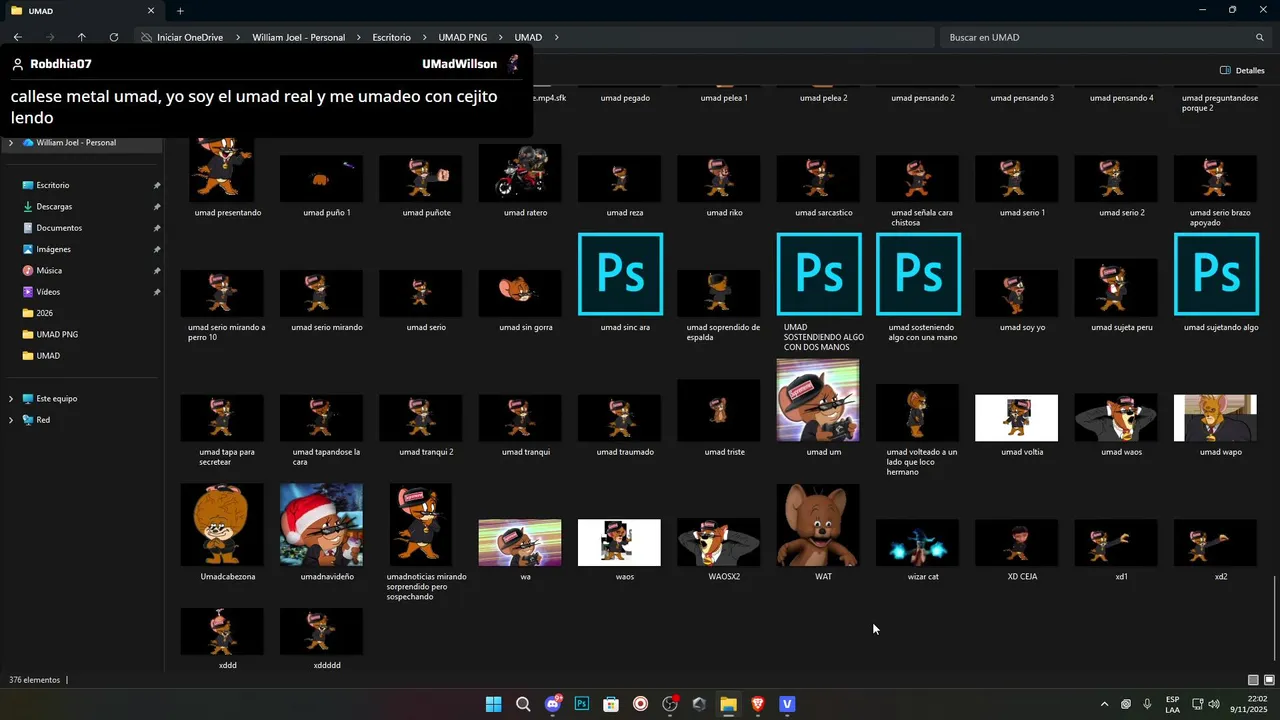
Task: Click Iniciar OneDrive in address bar
Action: coord(189,37)
